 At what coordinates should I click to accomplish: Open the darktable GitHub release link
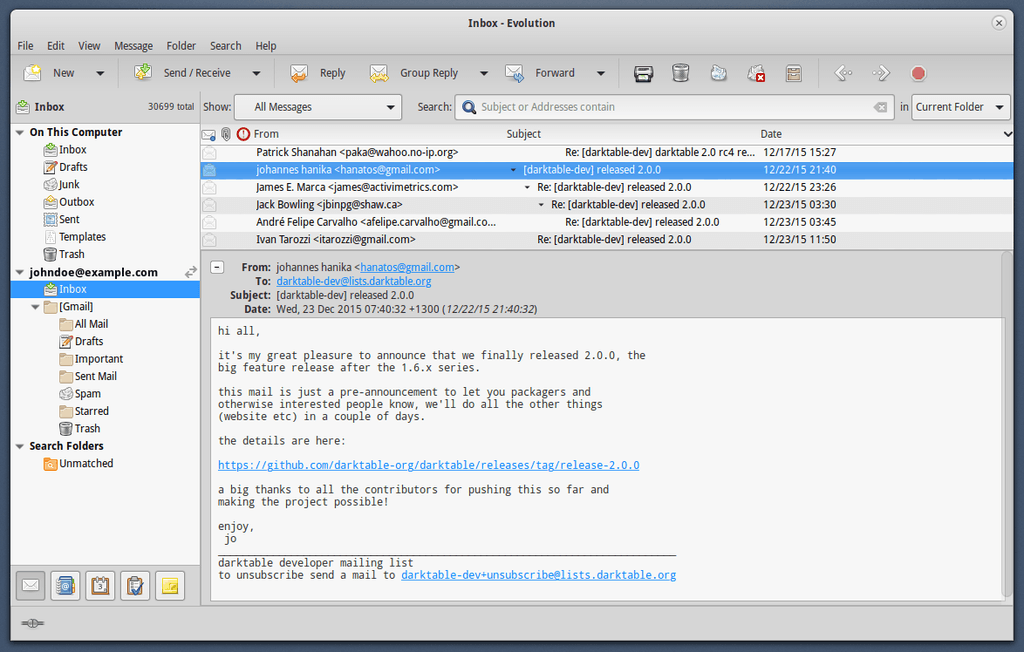(x=428, y=465)
